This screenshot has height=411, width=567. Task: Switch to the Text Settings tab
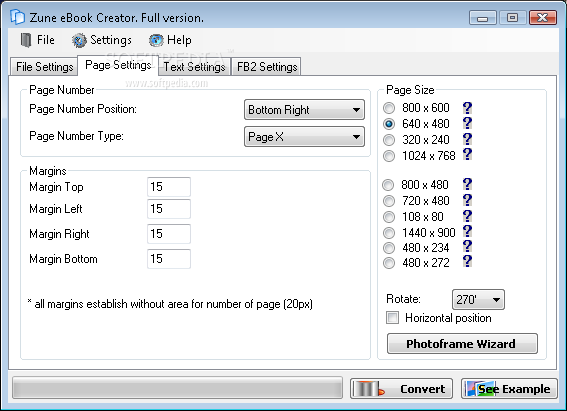point(194,67)
